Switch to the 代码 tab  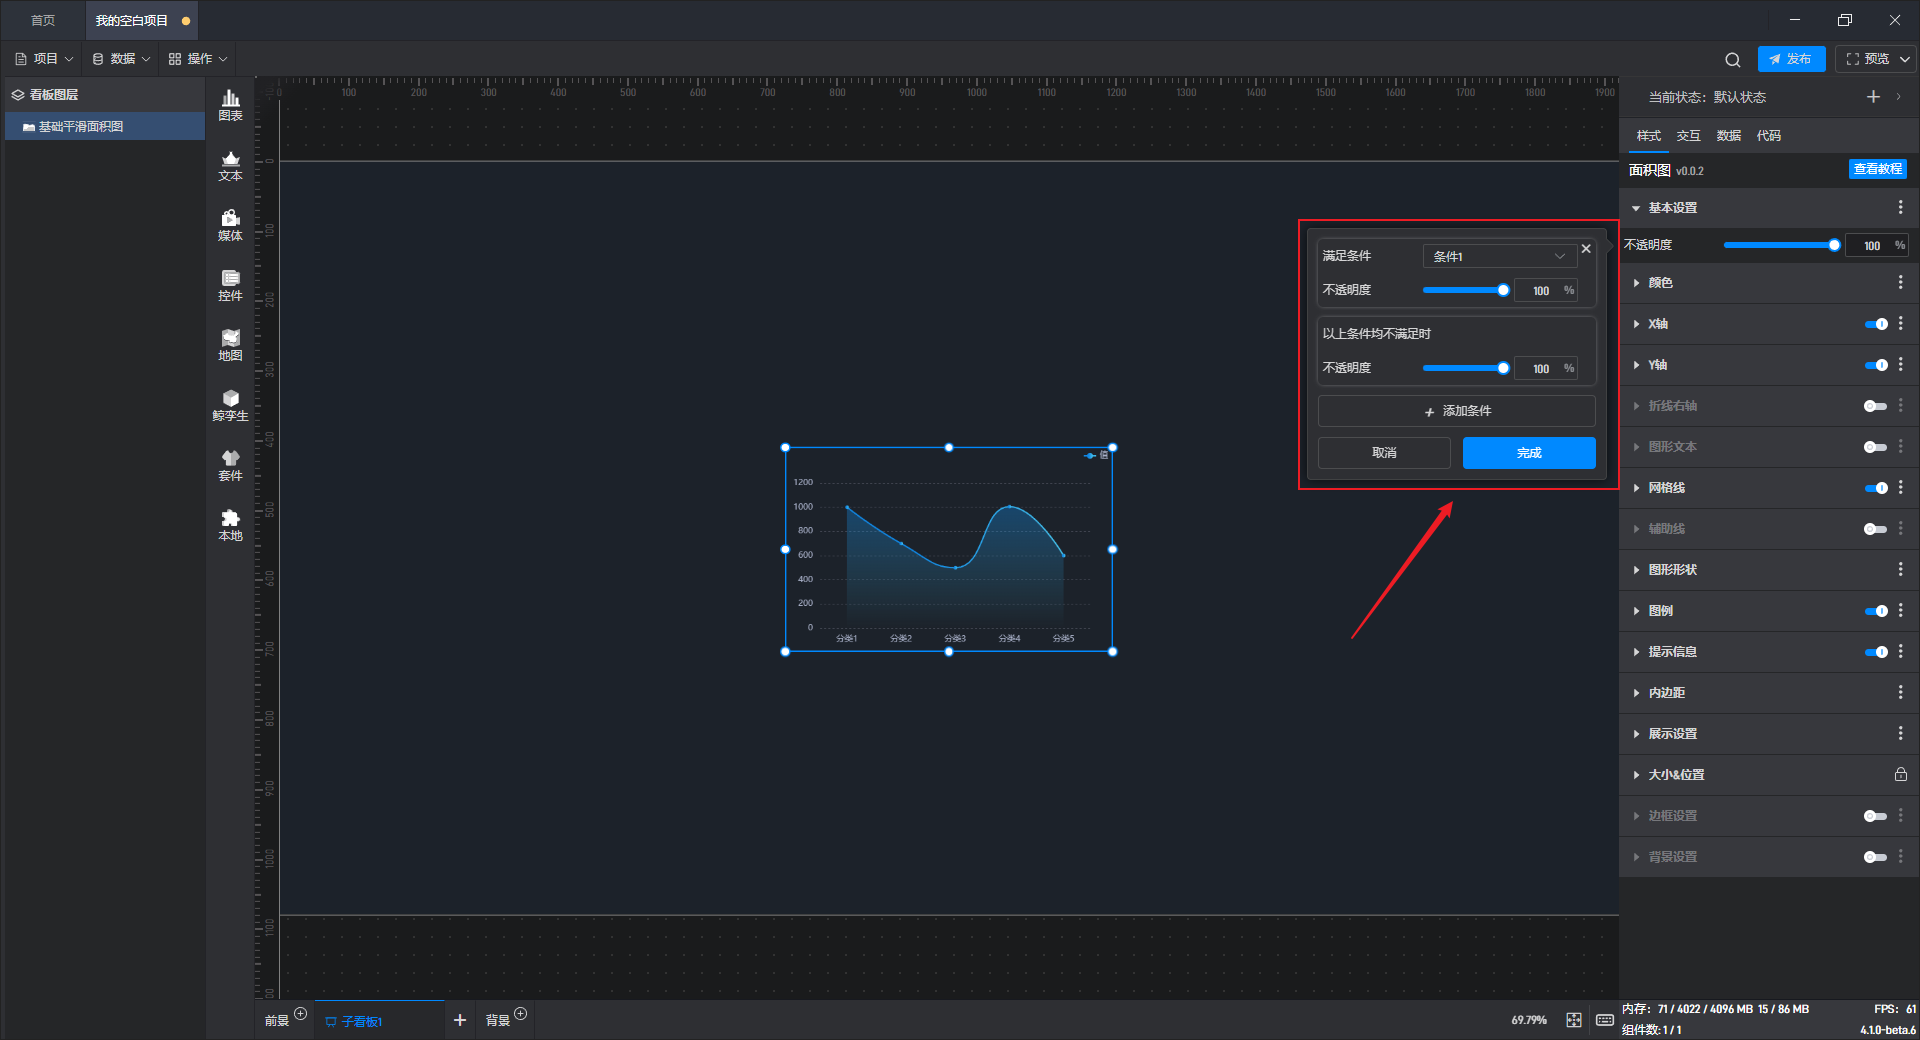[1768, 136]
